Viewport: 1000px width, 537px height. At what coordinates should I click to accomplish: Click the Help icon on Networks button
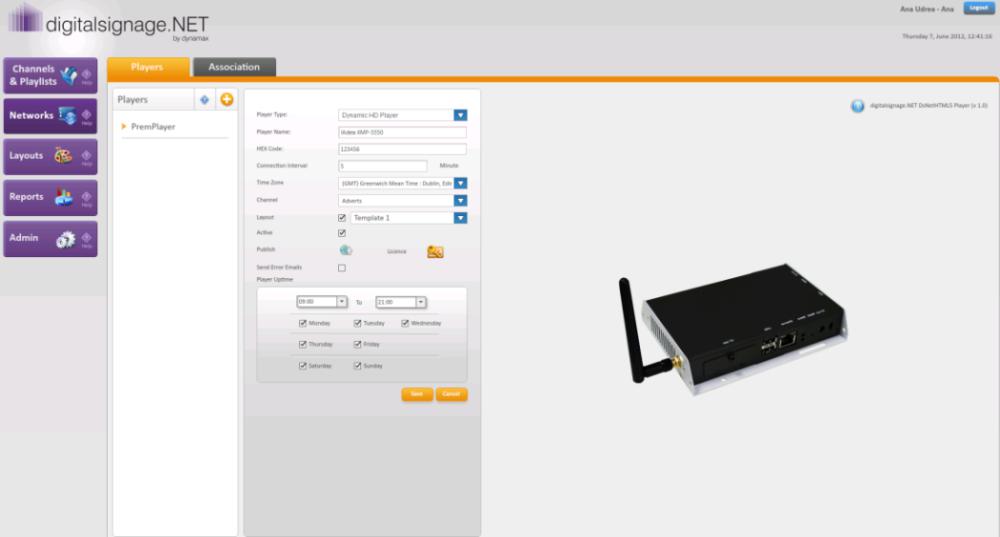tap(87, 117)
